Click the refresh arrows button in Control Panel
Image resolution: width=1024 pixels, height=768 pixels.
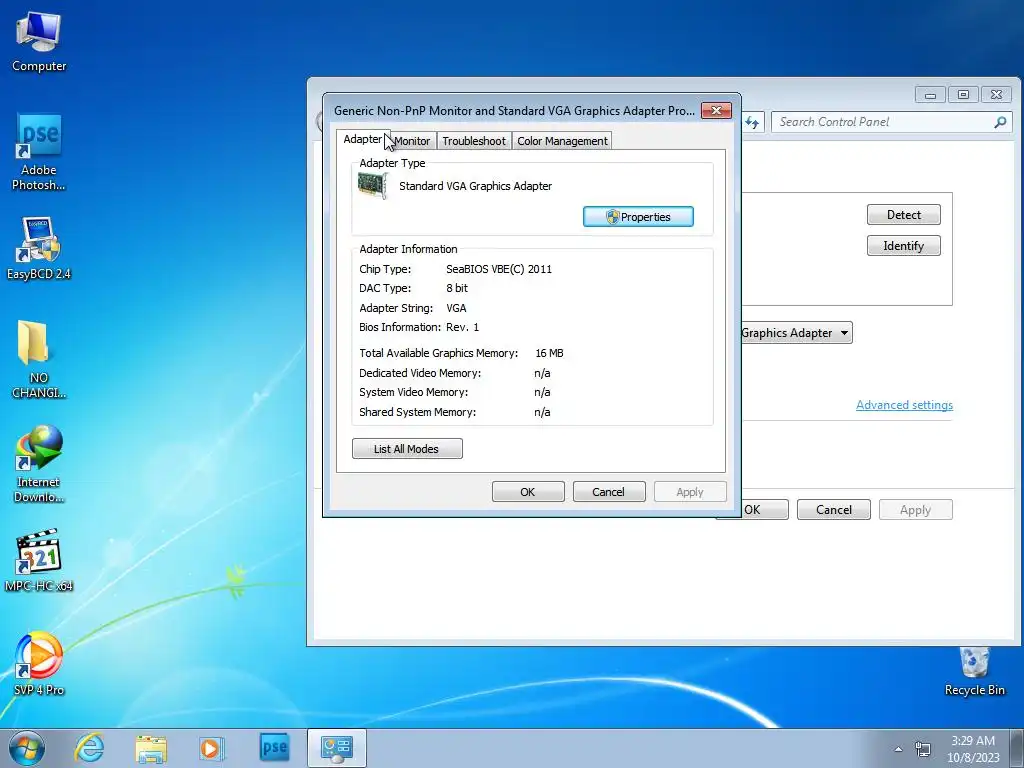(x=752, y=122)
